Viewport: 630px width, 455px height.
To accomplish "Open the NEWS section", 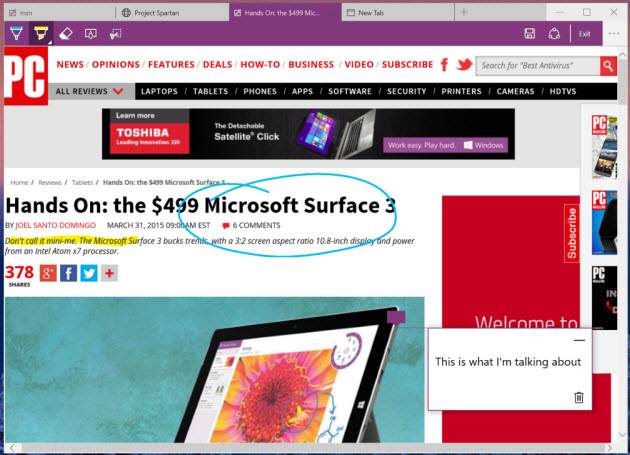I will click(x=70, y=64).
